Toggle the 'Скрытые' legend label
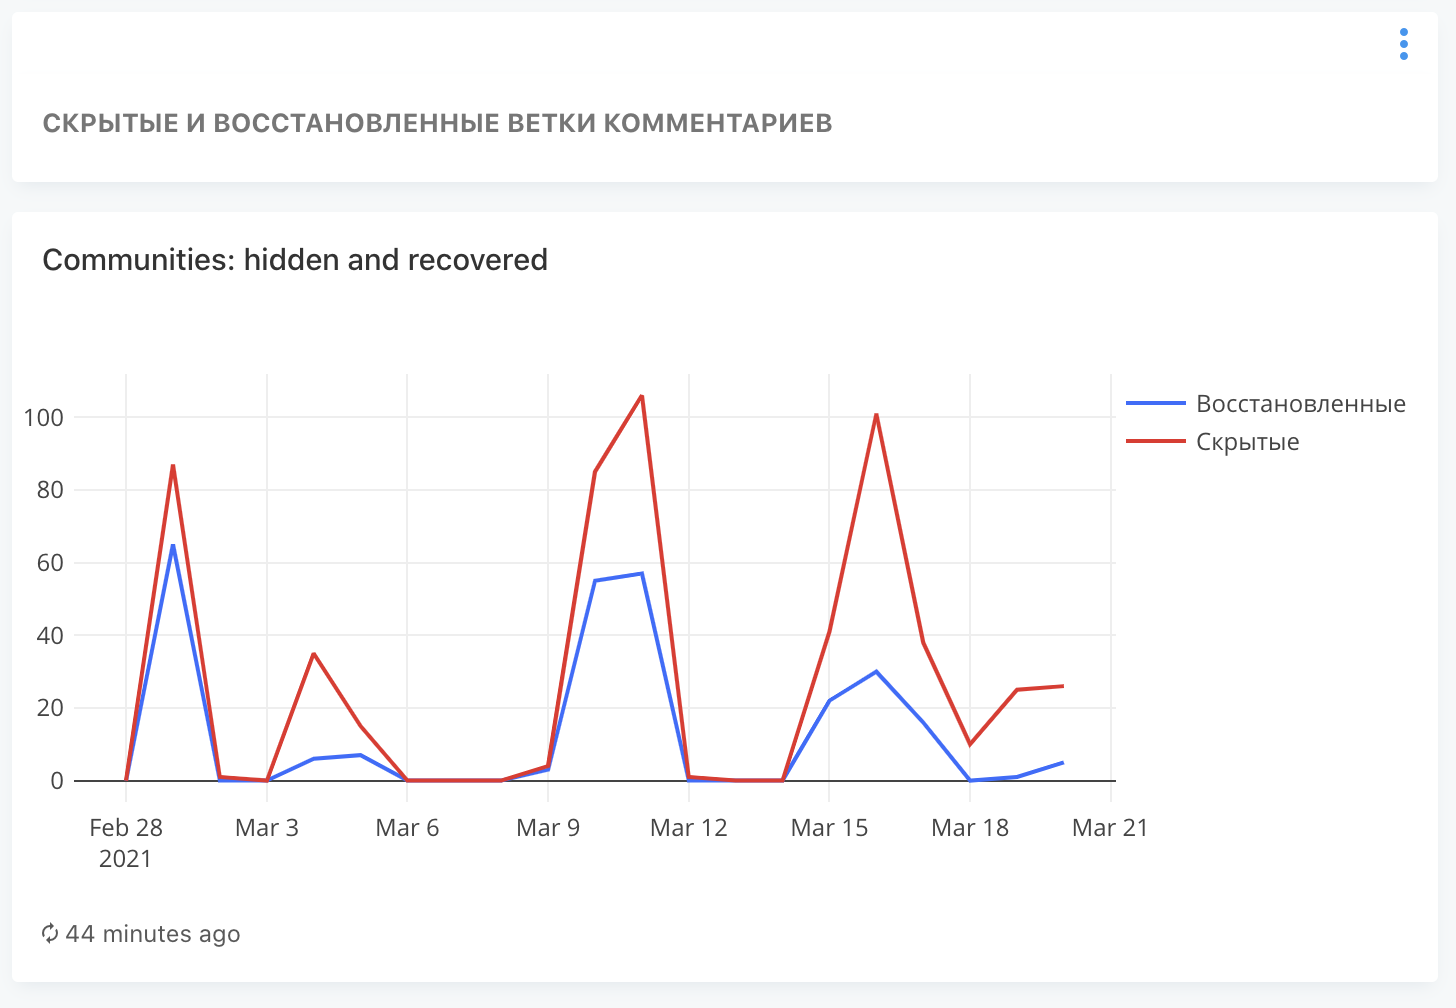1456x1008 pixels. click(x=1247, y=442)
